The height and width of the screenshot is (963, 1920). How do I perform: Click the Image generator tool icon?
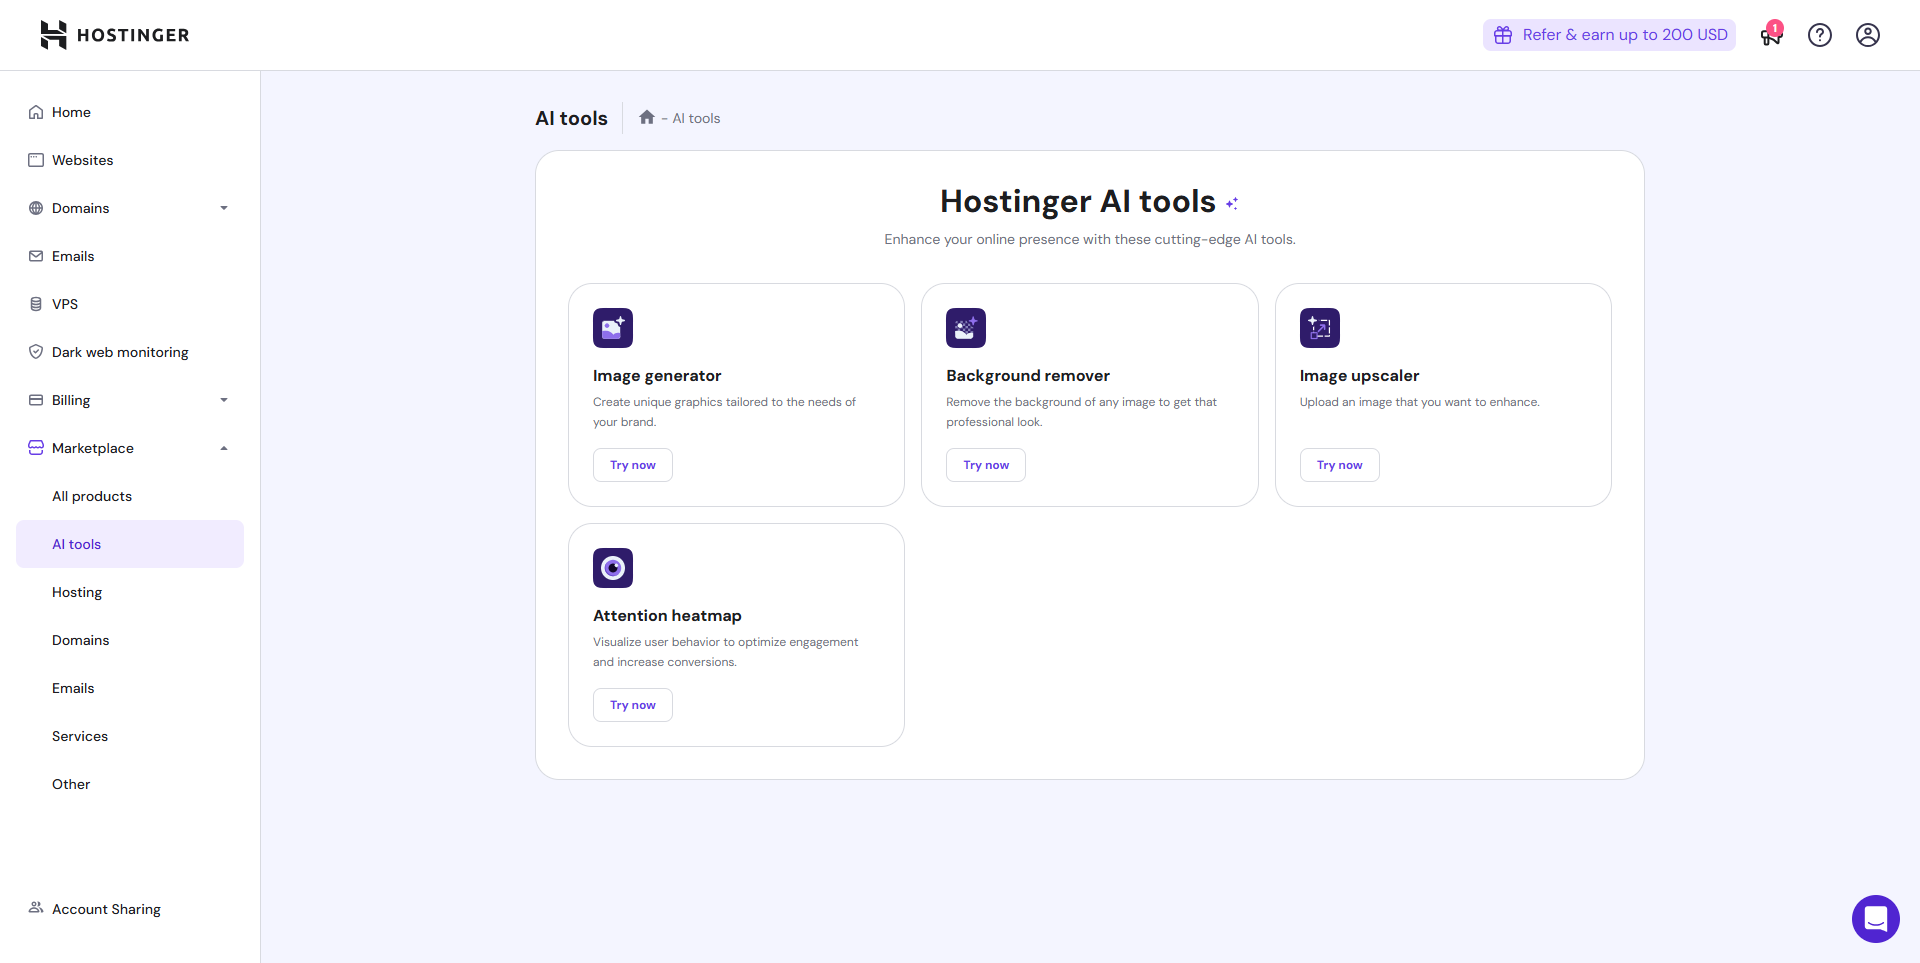[613, 328]
